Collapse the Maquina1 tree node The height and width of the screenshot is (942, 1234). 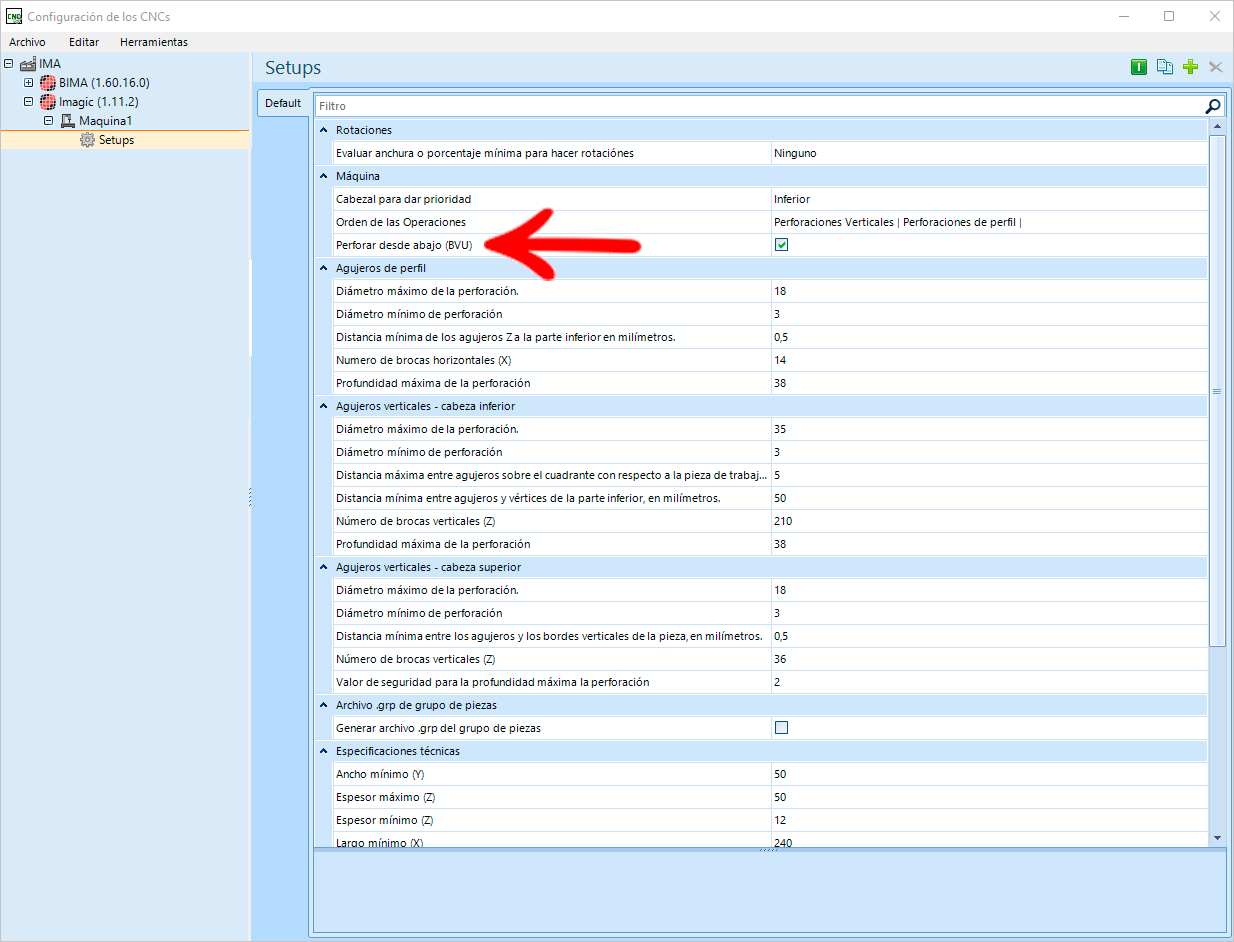coord(48,121)
